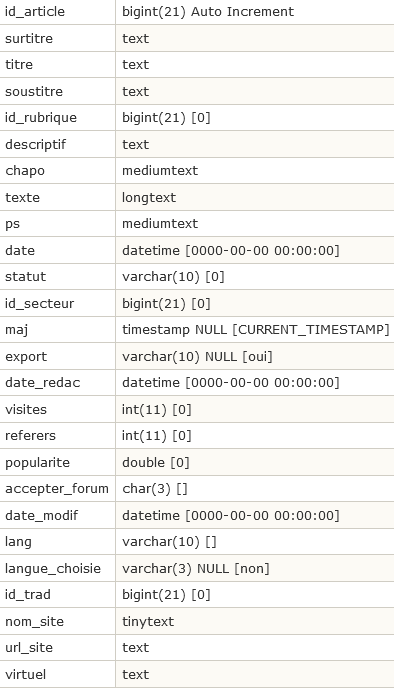
Task: Select the accepter_forum field name
Action: point(57,489)
